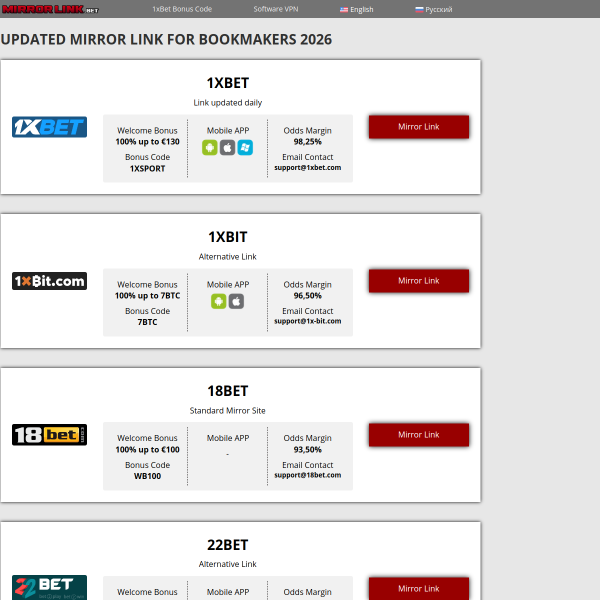Open the Software VPN menu item
The height and width of the screenshot is (600, 600).
click(276, 9)
